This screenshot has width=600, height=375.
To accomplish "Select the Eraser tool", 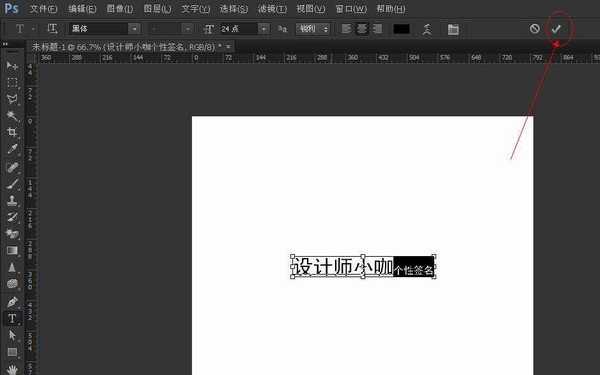I will pyautogui.click(x=12, y=234).
